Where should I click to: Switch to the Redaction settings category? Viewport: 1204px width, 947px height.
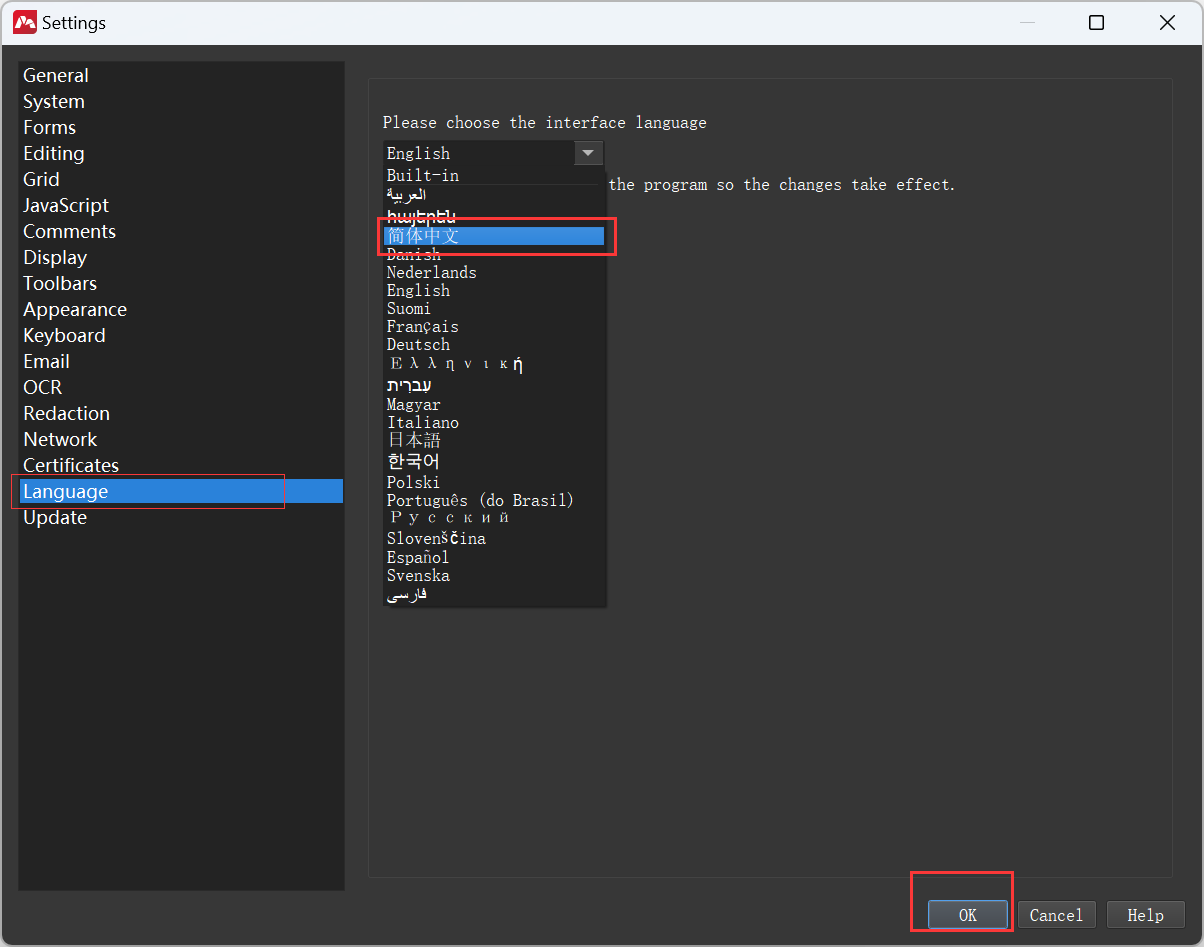tap(67, 414)
